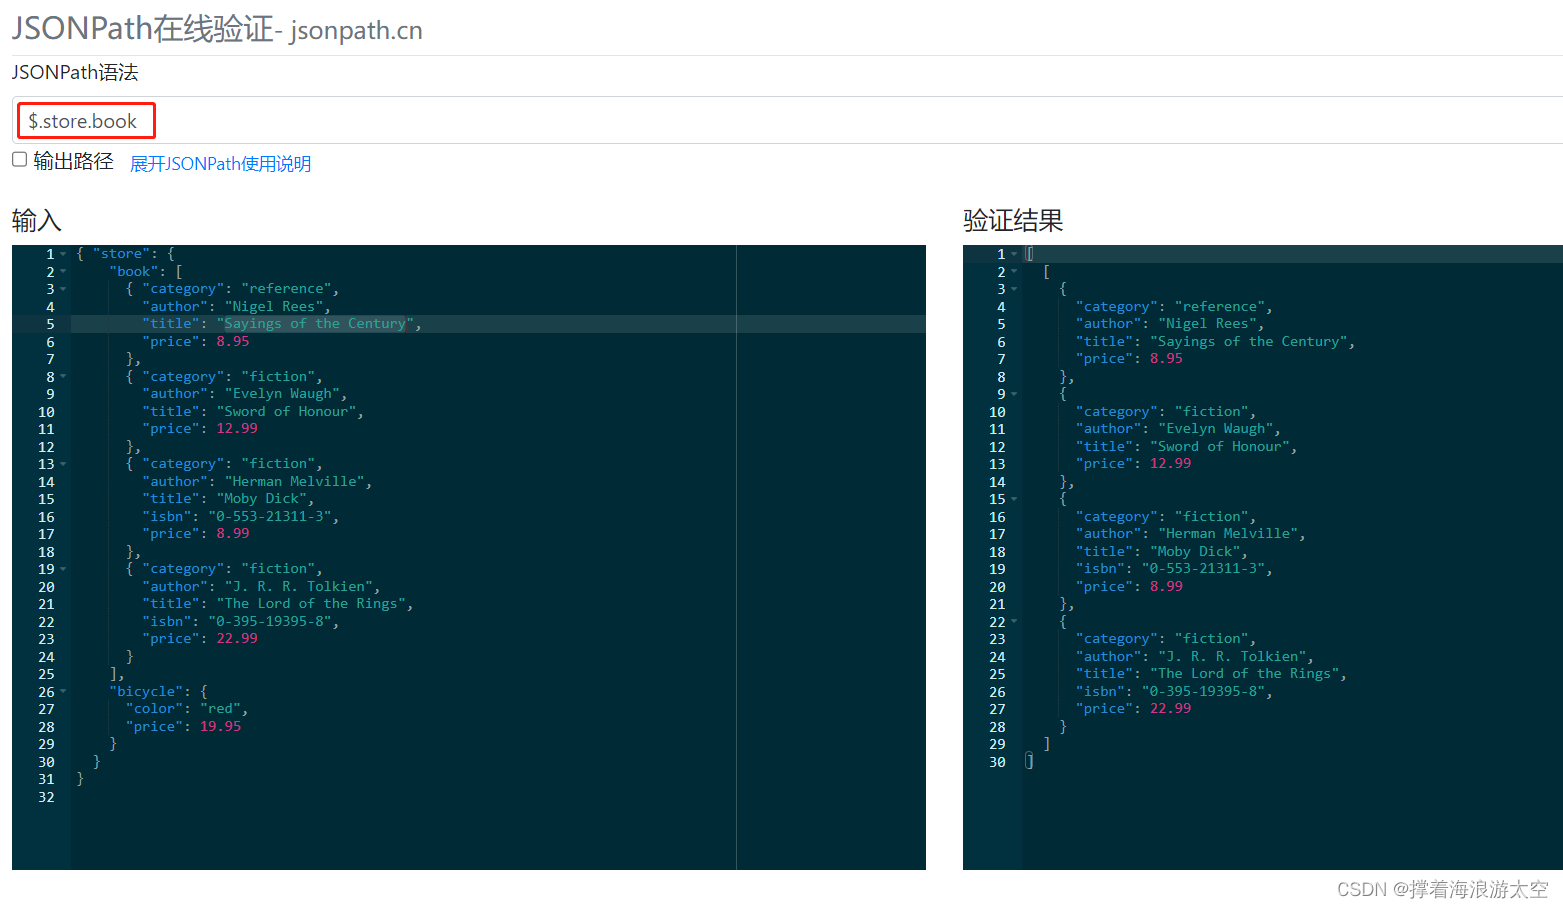Click "Nigel Rees" author value in 输入 editor
Image resolution: width=1563 pixels, height=908 pixels.
tap(274, 307)
